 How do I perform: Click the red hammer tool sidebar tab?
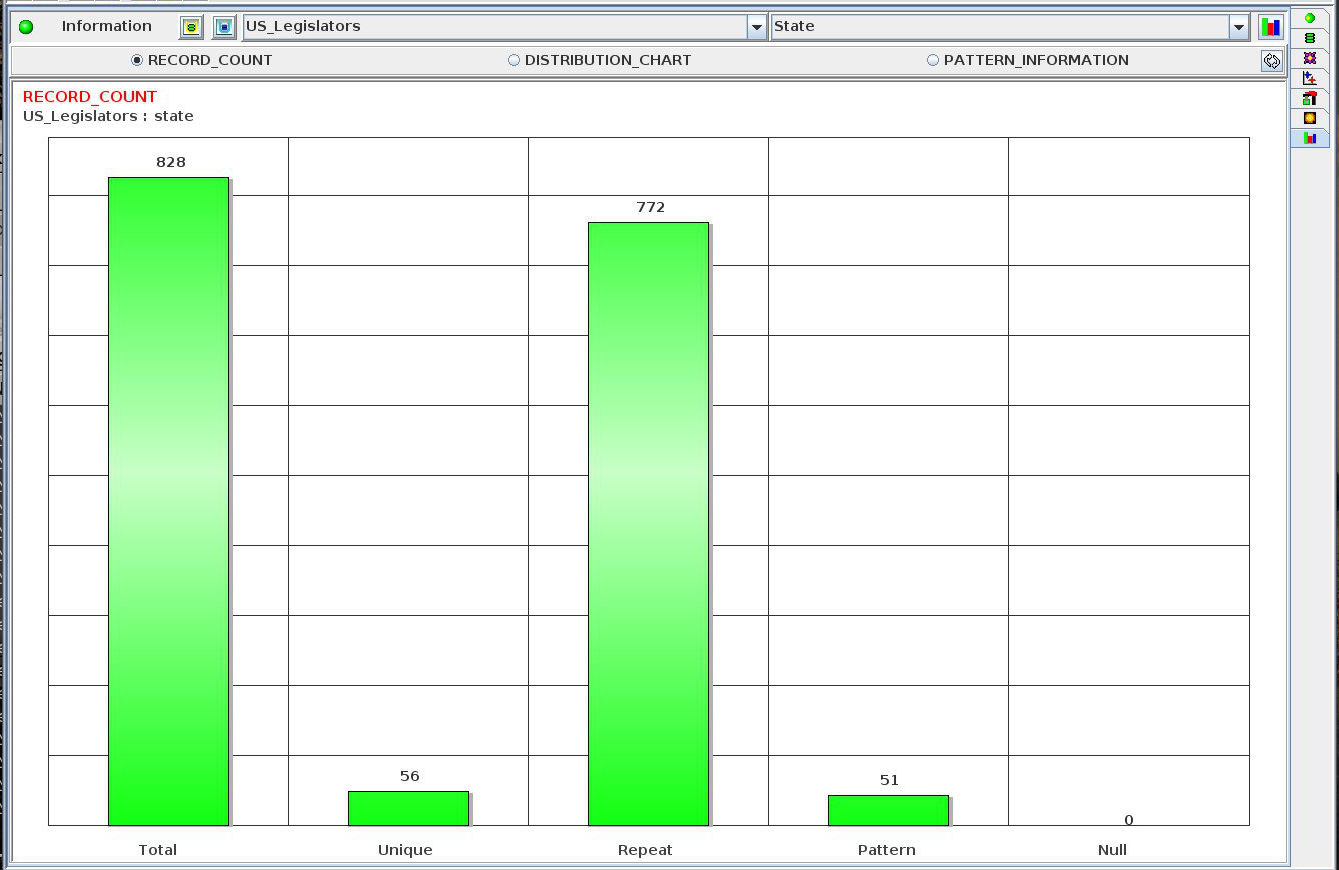coord(1309,98)
